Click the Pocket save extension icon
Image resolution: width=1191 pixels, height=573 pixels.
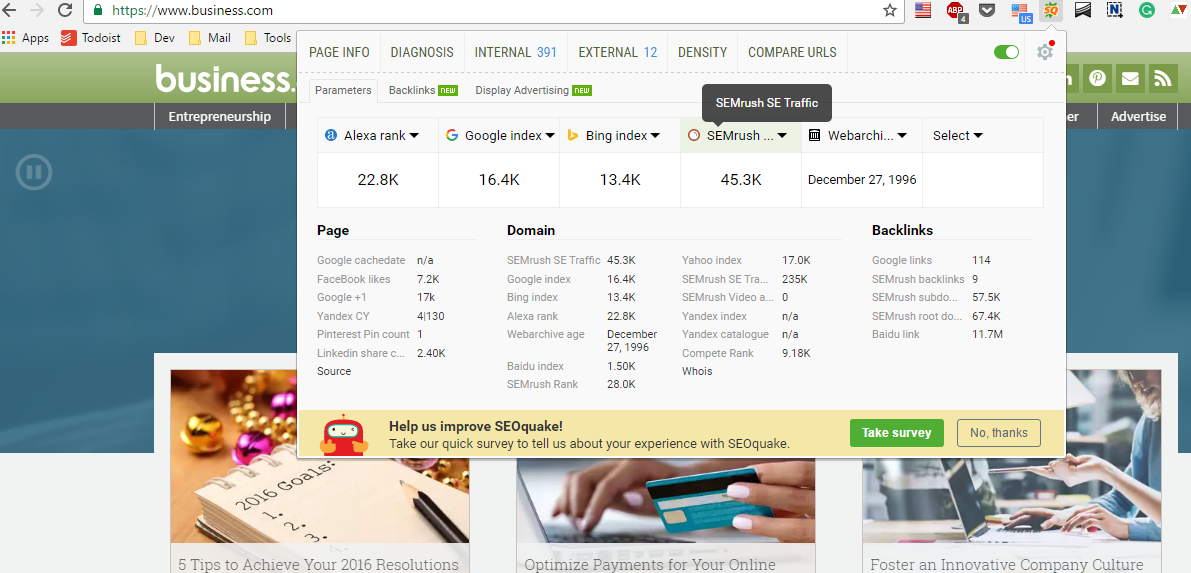coord(987,11)
